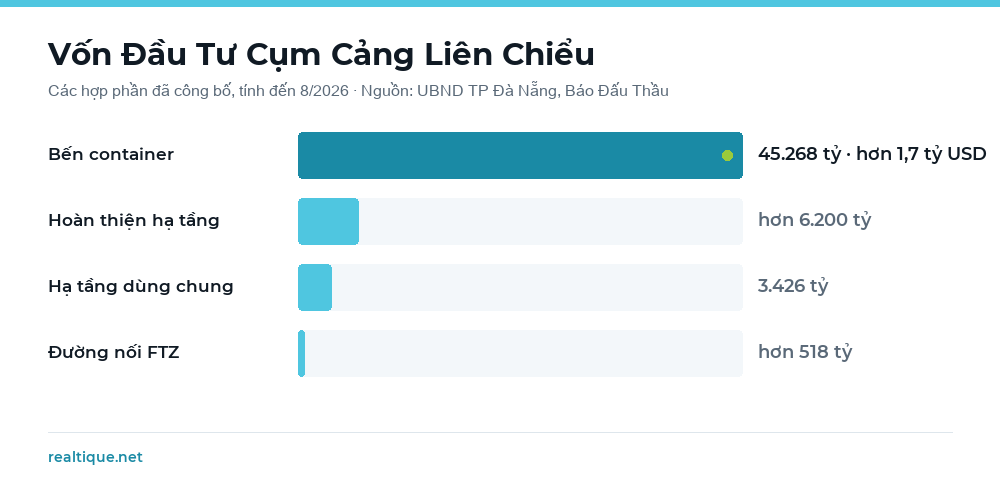Click the dark teal Bến container bar
The image size is (1000, 486).
point(520,156)
